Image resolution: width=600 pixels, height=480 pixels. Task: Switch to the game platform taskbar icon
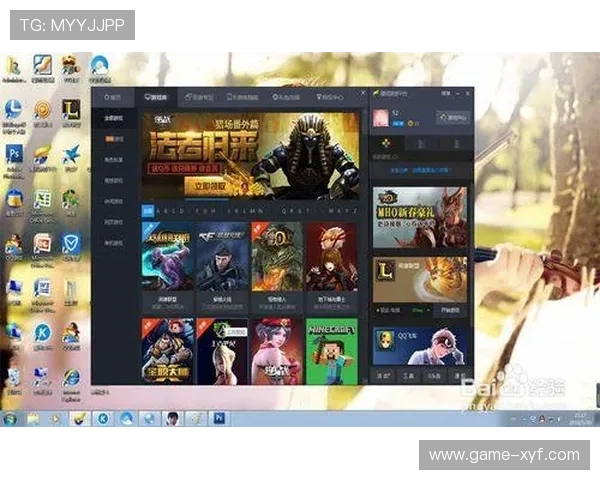(x=80, y=419)
